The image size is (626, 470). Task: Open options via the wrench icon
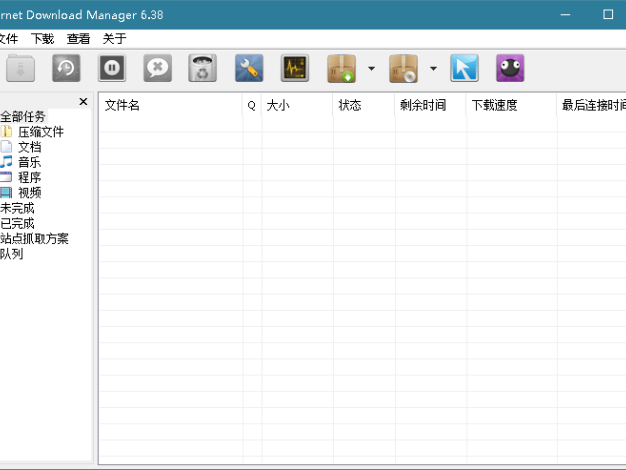(249, 68)
